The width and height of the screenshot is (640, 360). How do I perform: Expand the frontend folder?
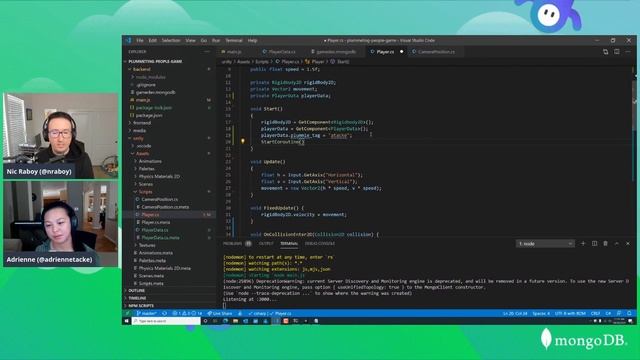(142, 123)
